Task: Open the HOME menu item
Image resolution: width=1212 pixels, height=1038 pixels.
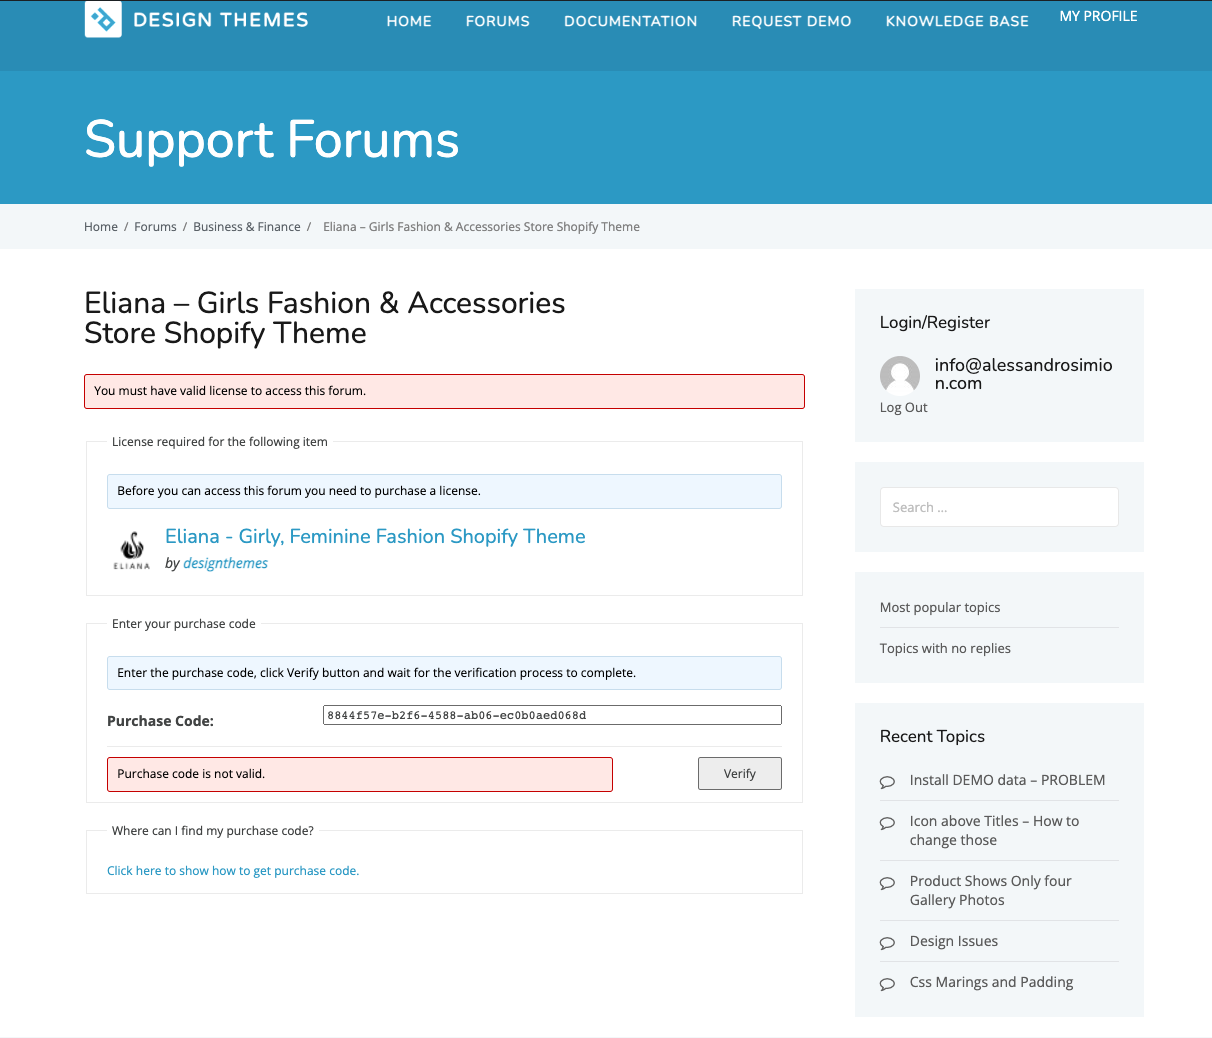Action: coord(409,21)
